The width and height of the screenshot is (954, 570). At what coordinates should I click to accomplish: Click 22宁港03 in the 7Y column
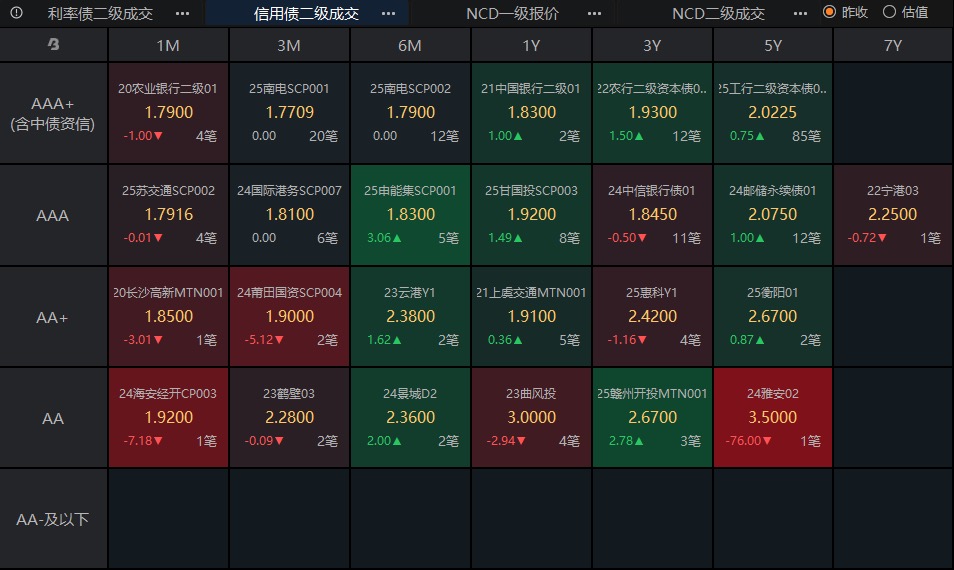[893, 191]
